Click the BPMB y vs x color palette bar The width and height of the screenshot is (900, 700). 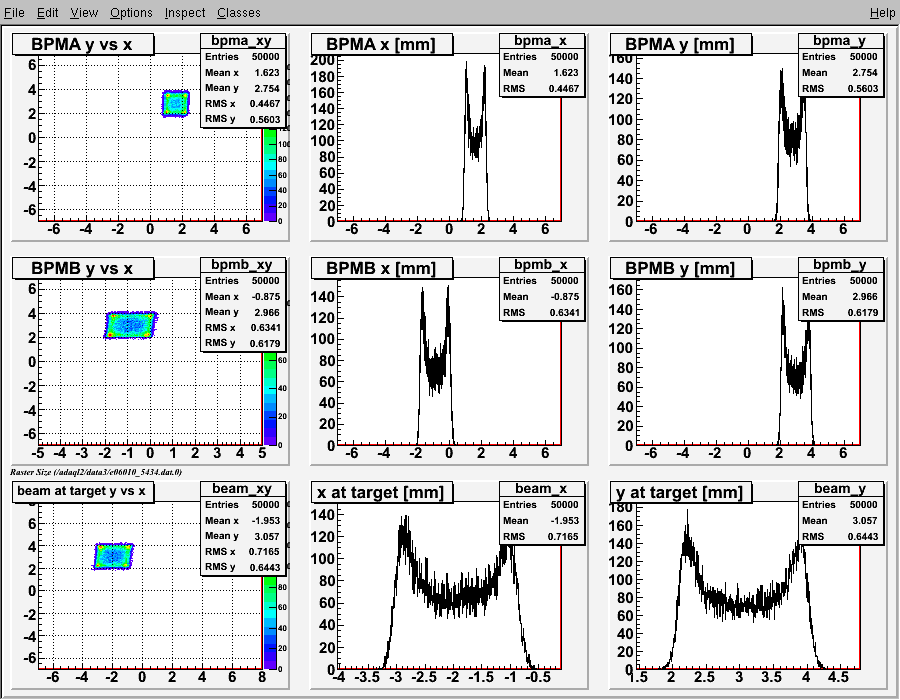(270, 398)
